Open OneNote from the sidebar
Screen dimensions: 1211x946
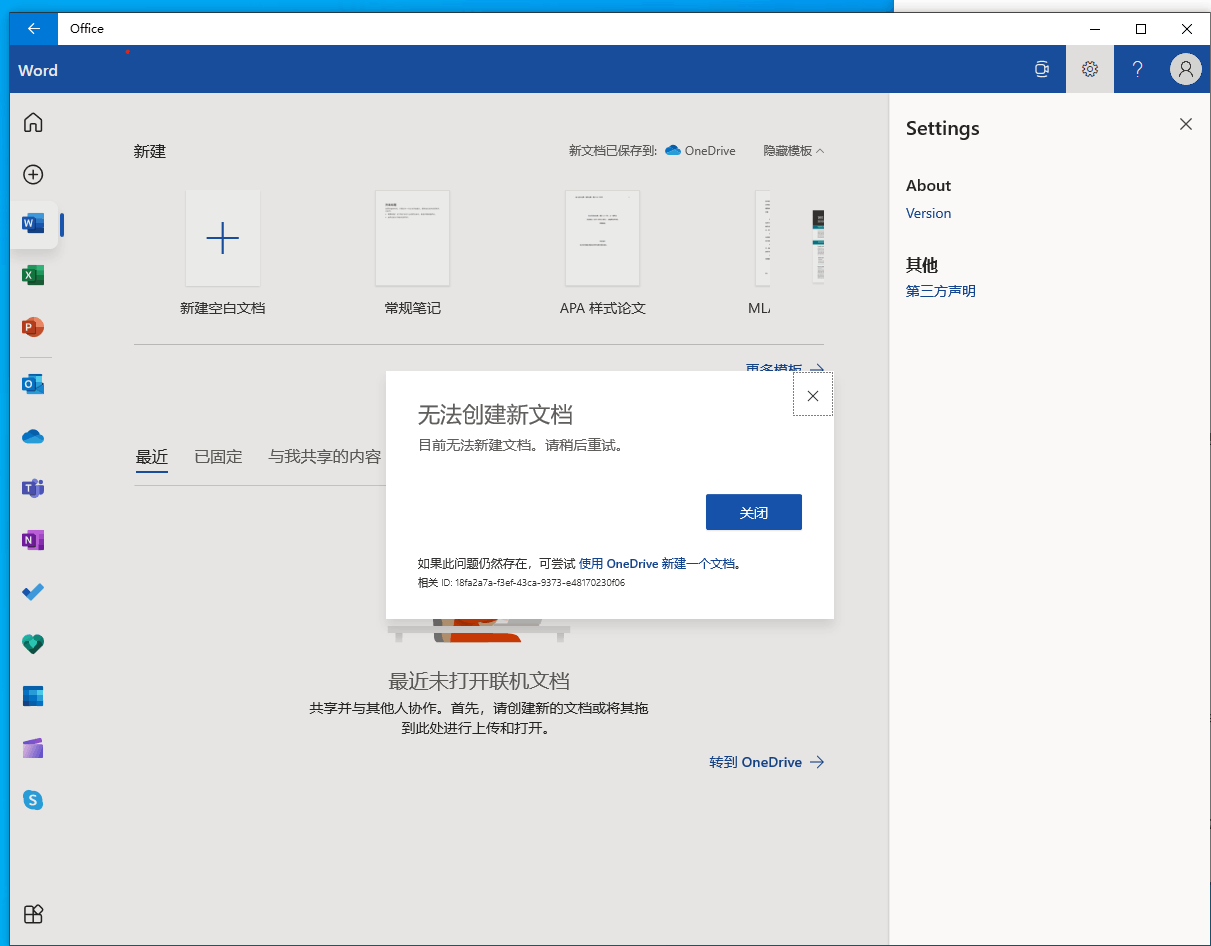point(33,541)
